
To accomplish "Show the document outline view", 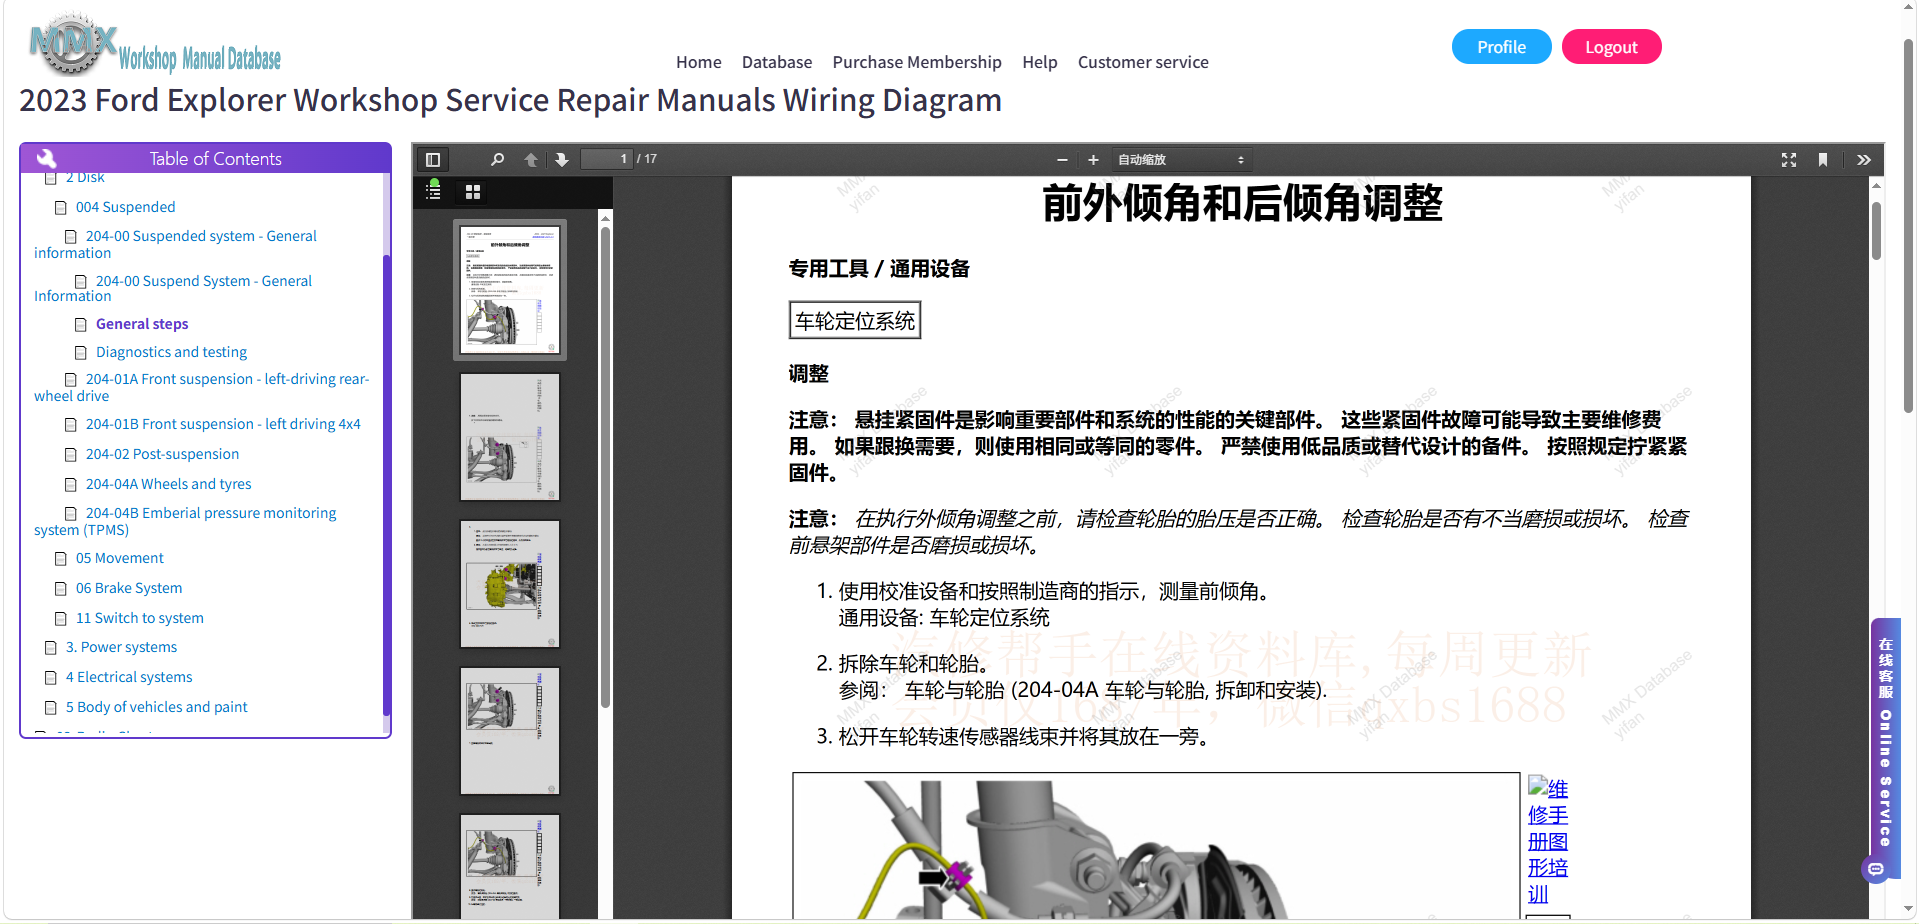I will pyautogui.click(x=433, y=191).
